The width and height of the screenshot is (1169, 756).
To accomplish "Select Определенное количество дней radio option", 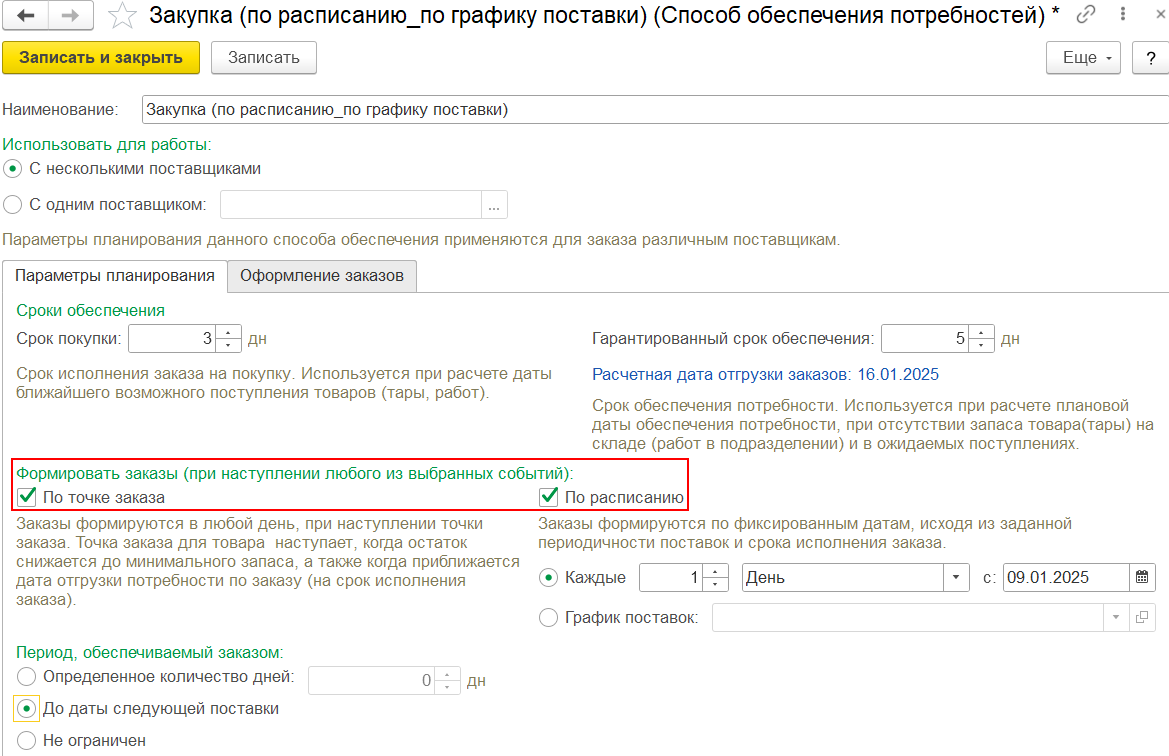I will point(26,676).
